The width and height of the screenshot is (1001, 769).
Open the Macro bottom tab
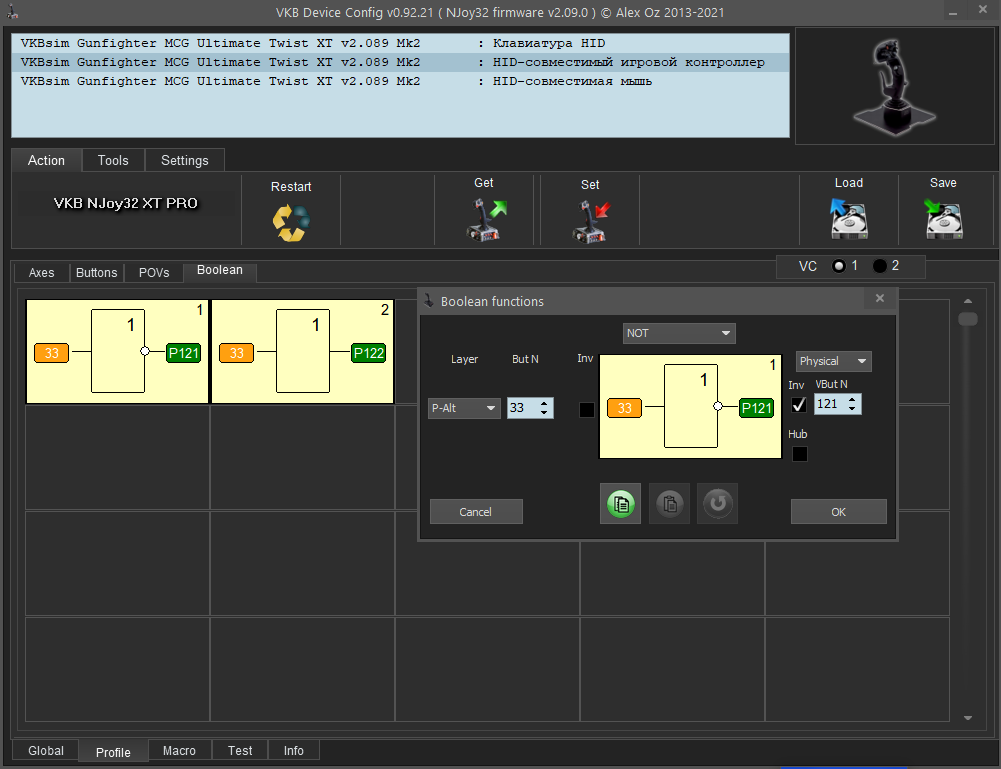(x=179, y=750)
